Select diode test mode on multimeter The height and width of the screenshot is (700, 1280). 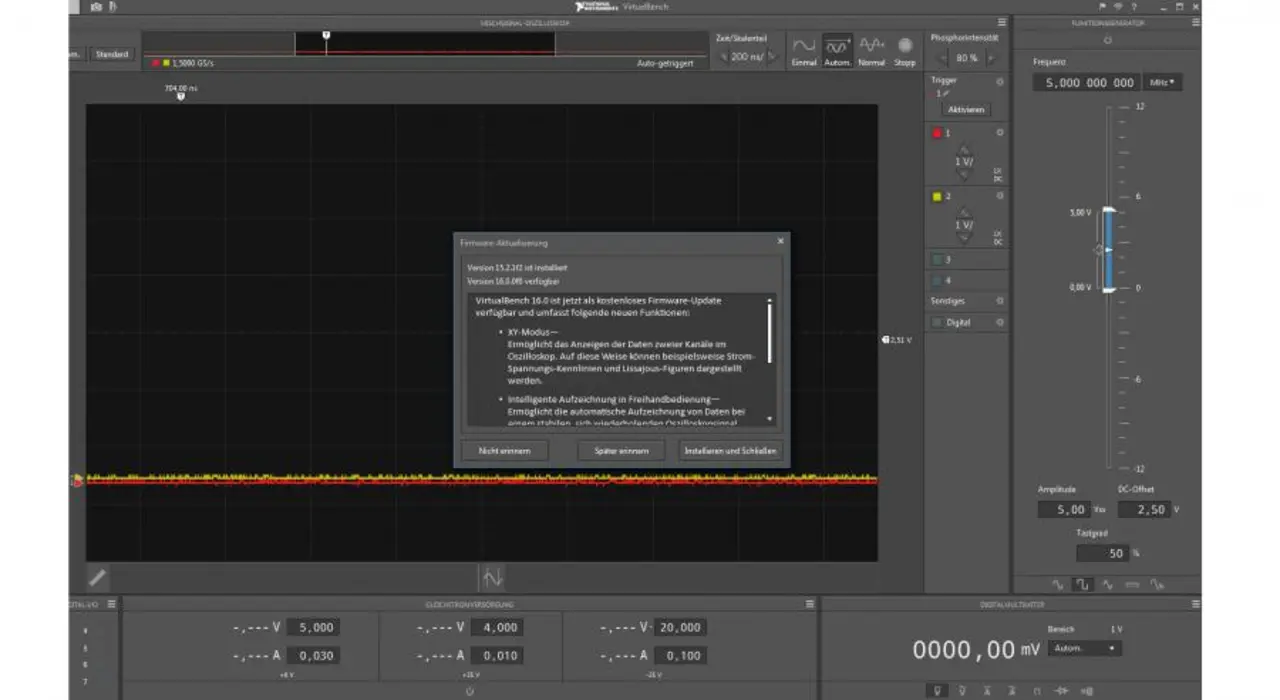tap(1062, 690)
